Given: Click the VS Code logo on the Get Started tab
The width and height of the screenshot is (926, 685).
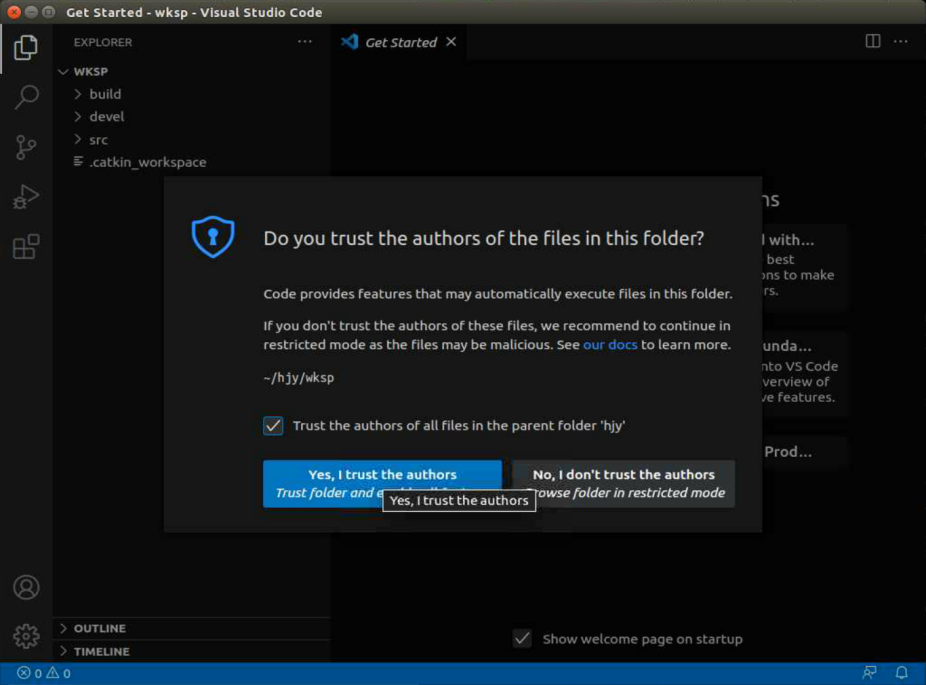Looking at the screenshot, I should 350,42.
